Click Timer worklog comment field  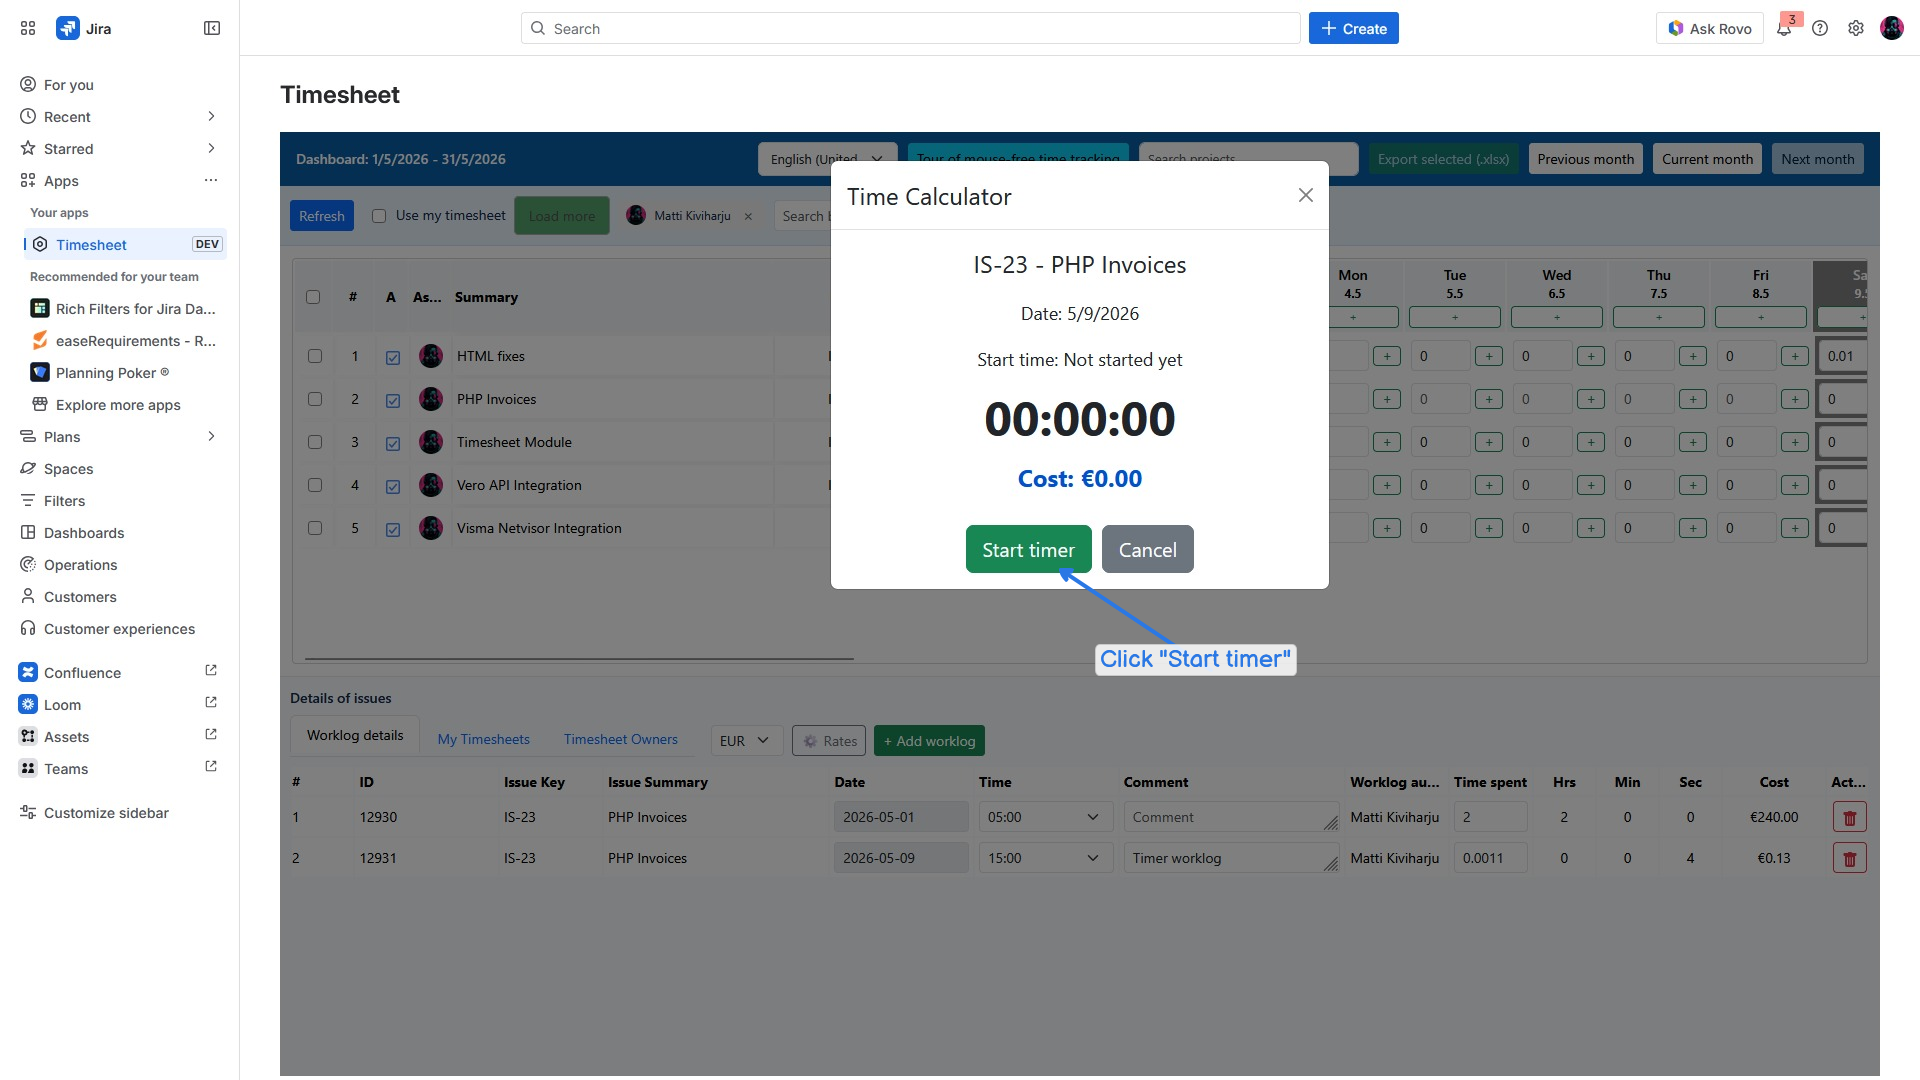(1231, 858)
